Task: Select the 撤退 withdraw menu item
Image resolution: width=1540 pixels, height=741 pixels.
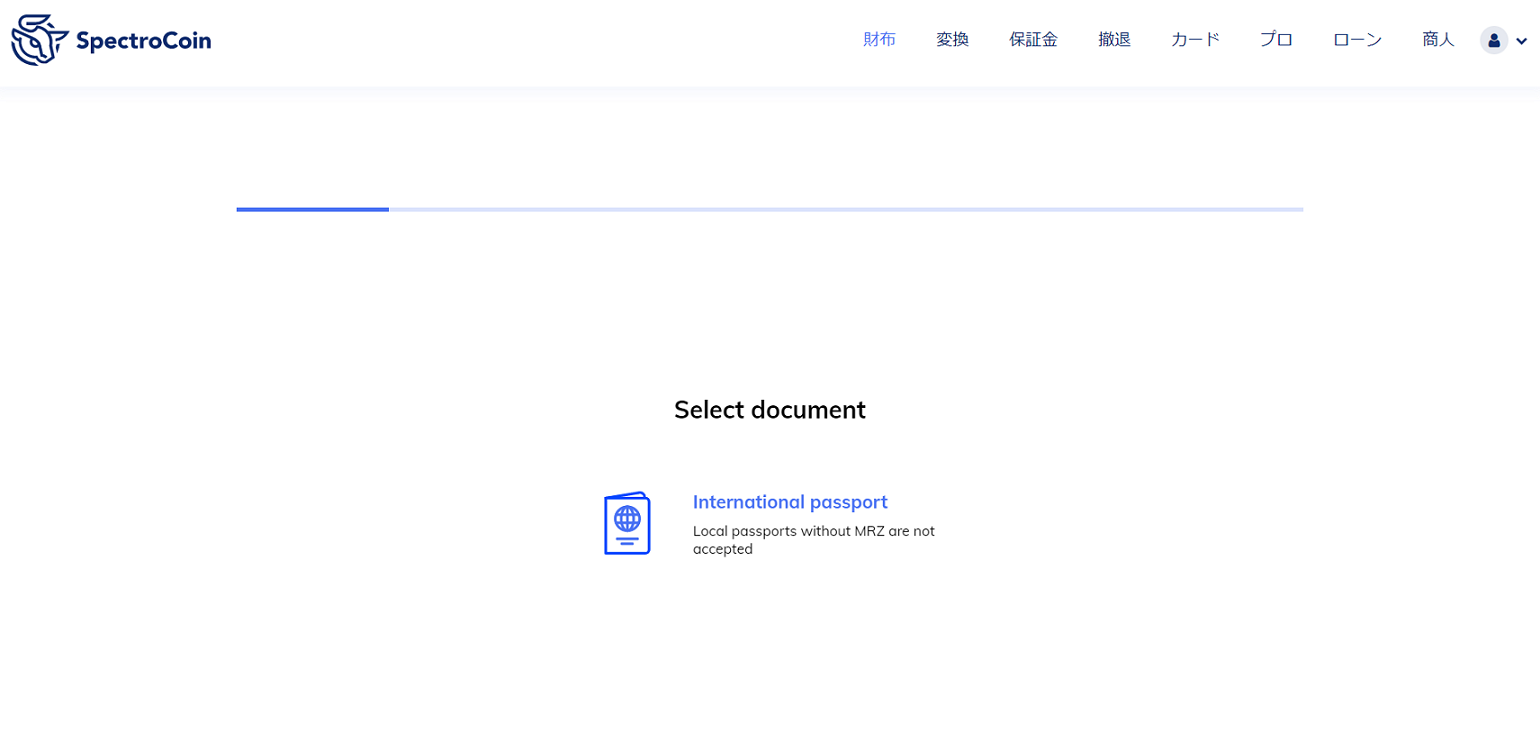Action: tap(1114, 40)
